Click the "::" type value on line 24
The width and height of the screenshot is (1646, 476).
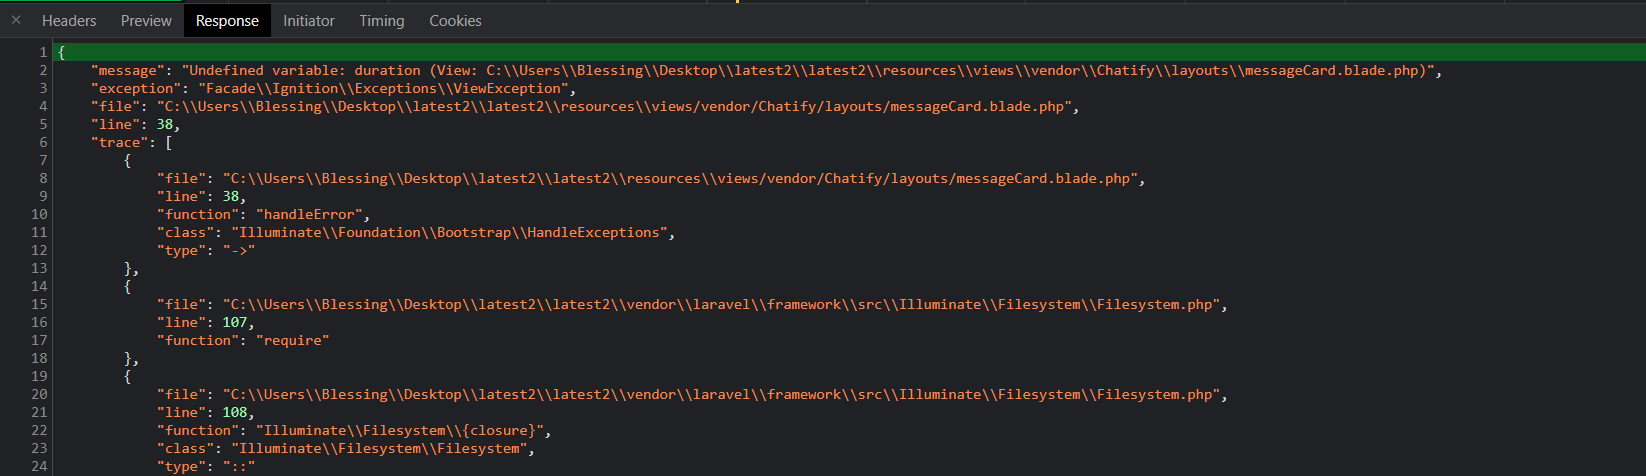coord(239,466)
